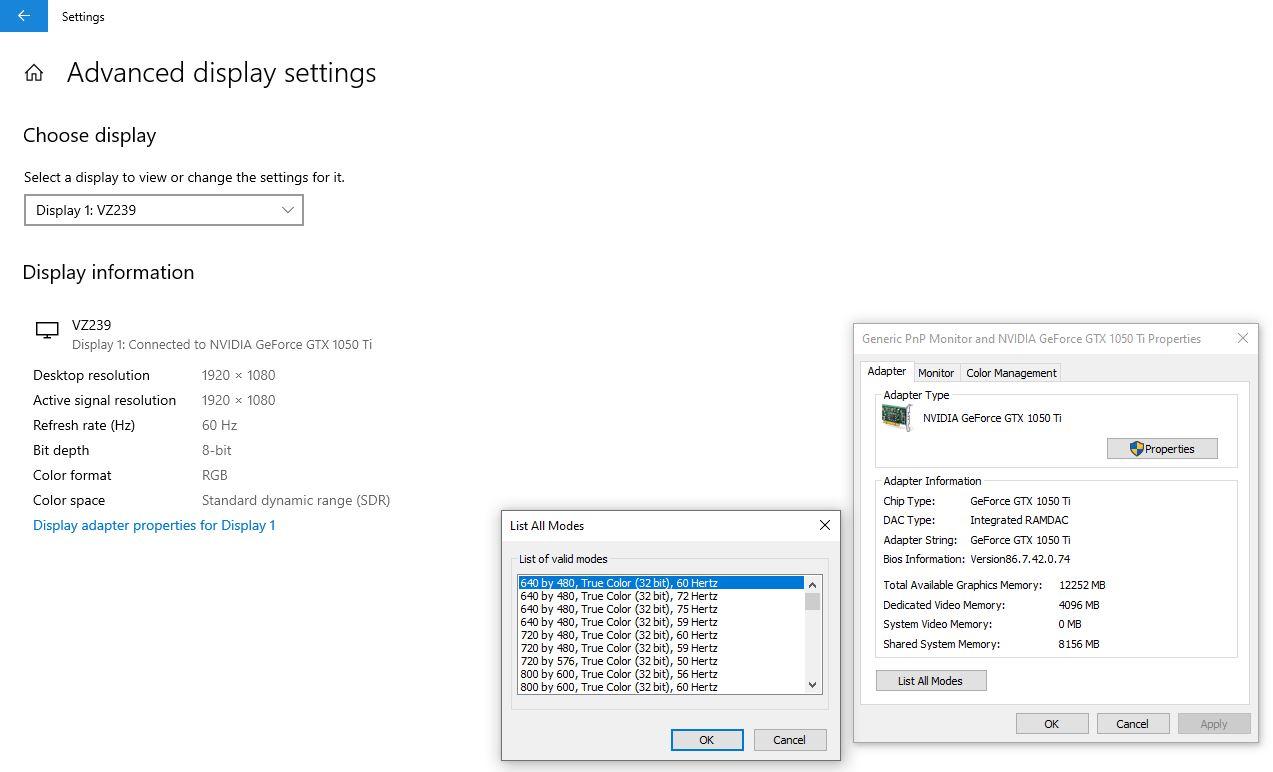The width and height of the screenshot is (1273, 772).
Task: Go back using the Settings back arrow
Action: [23, 16]
